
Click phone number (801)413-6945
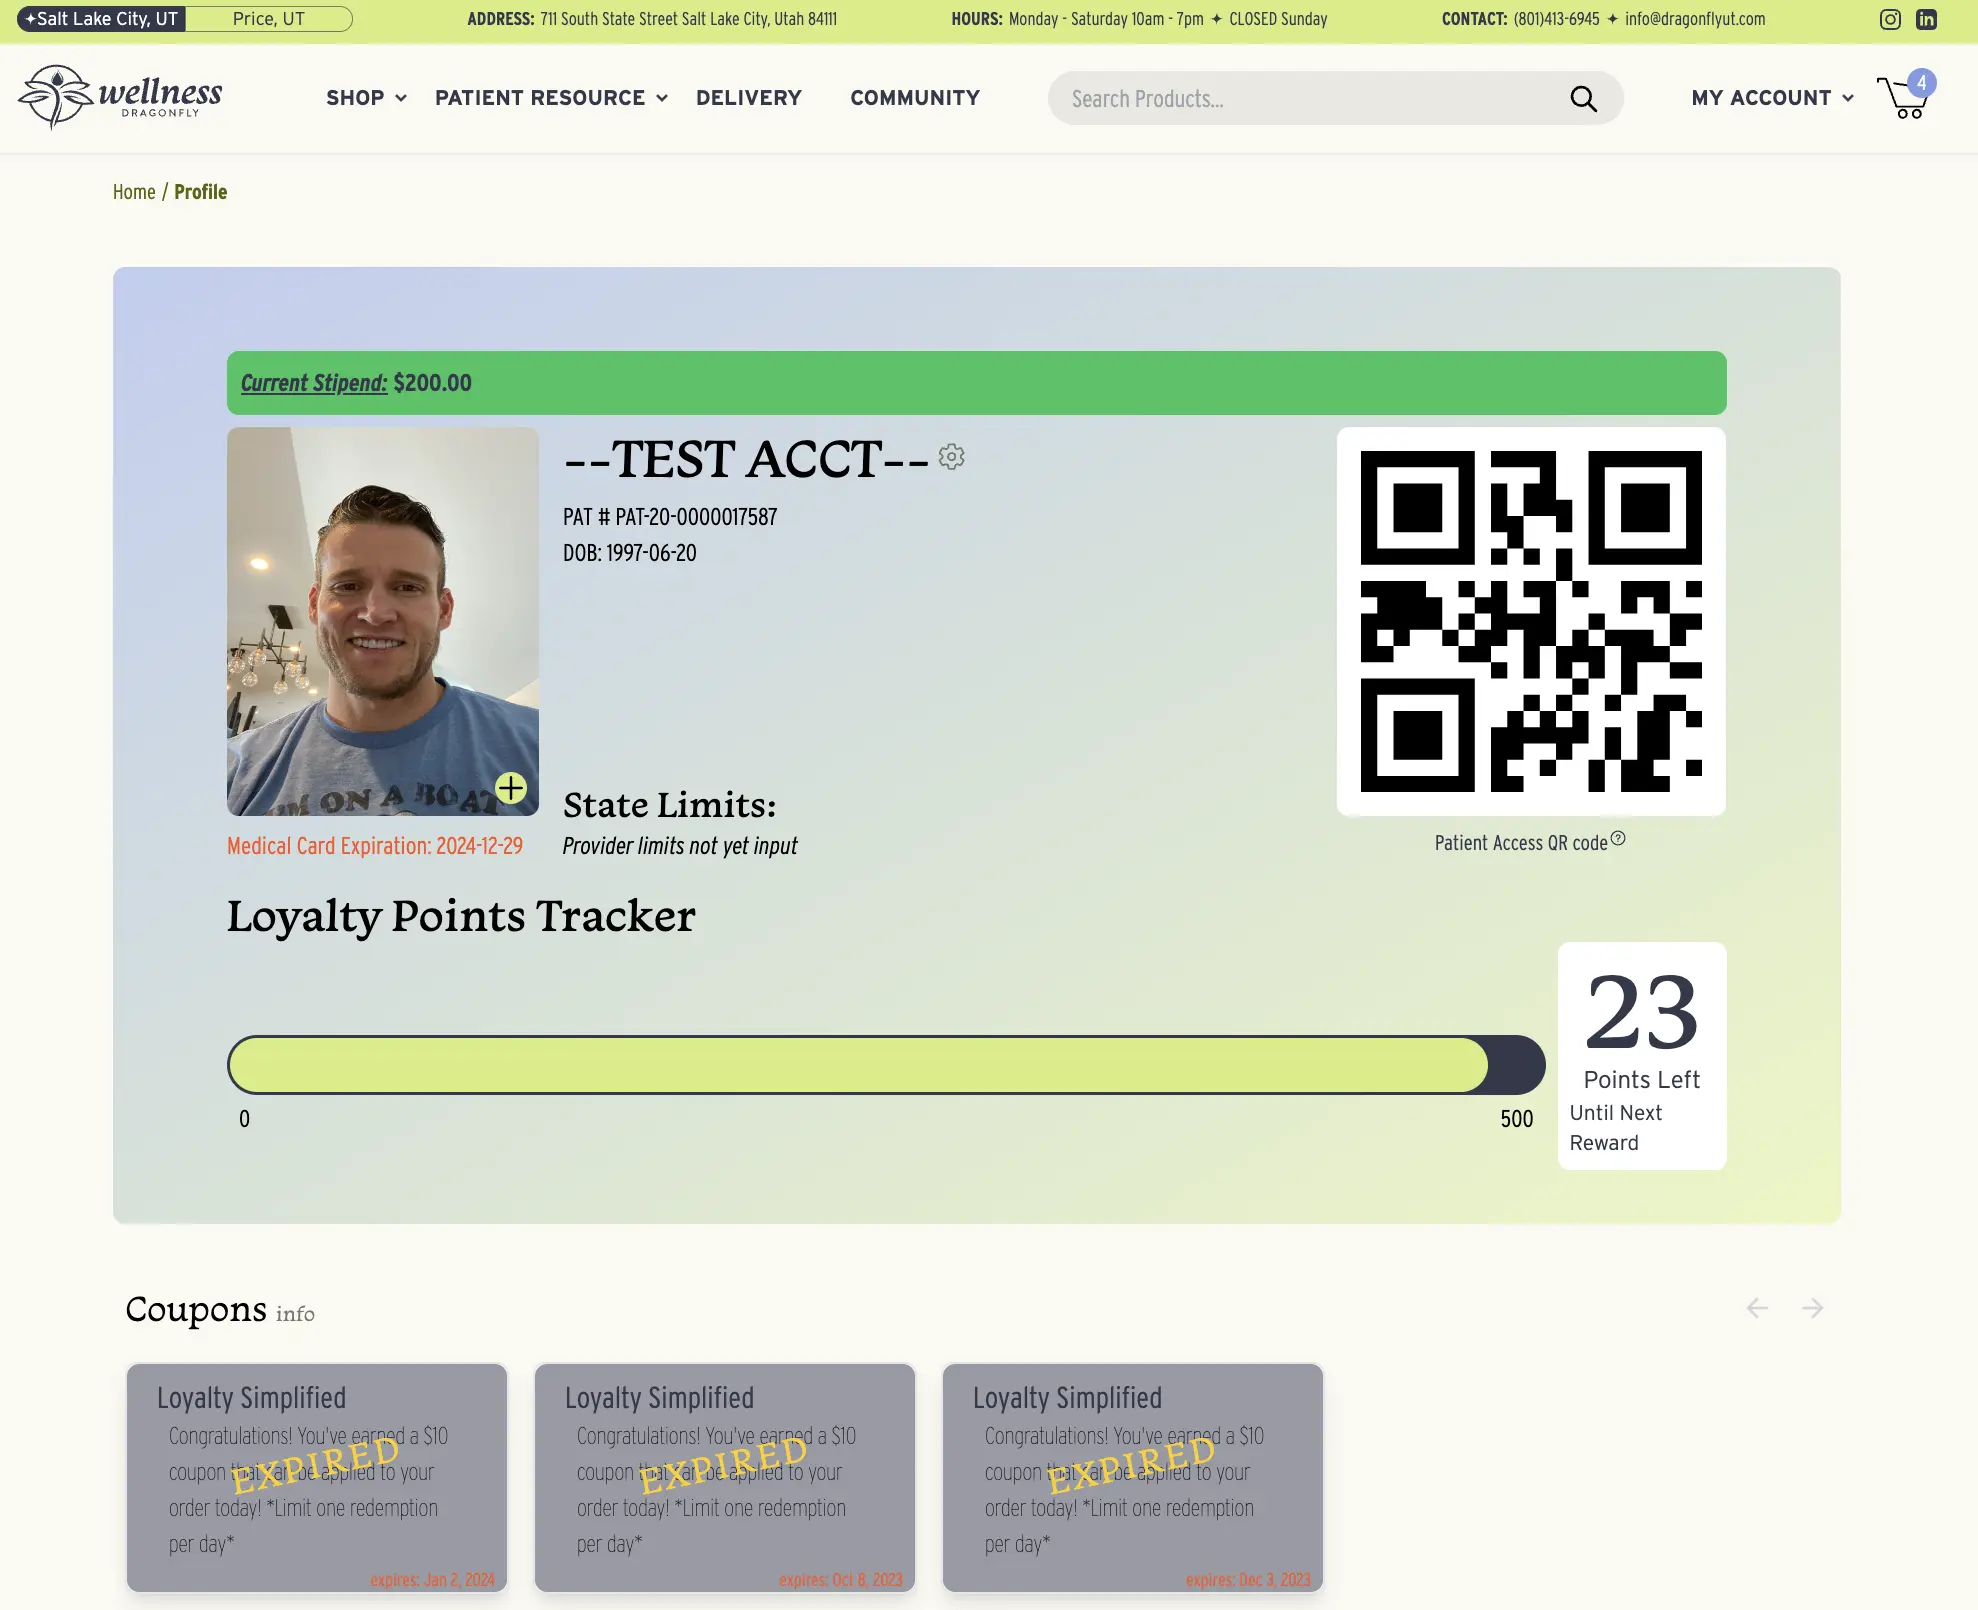point(1556,19)
